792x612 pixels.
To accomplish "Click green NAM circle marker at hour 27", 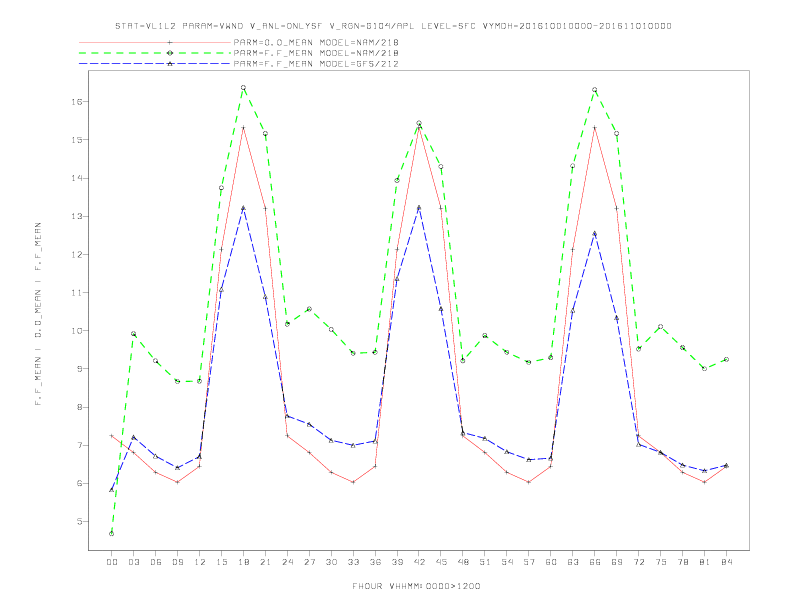I will [309, 309].
